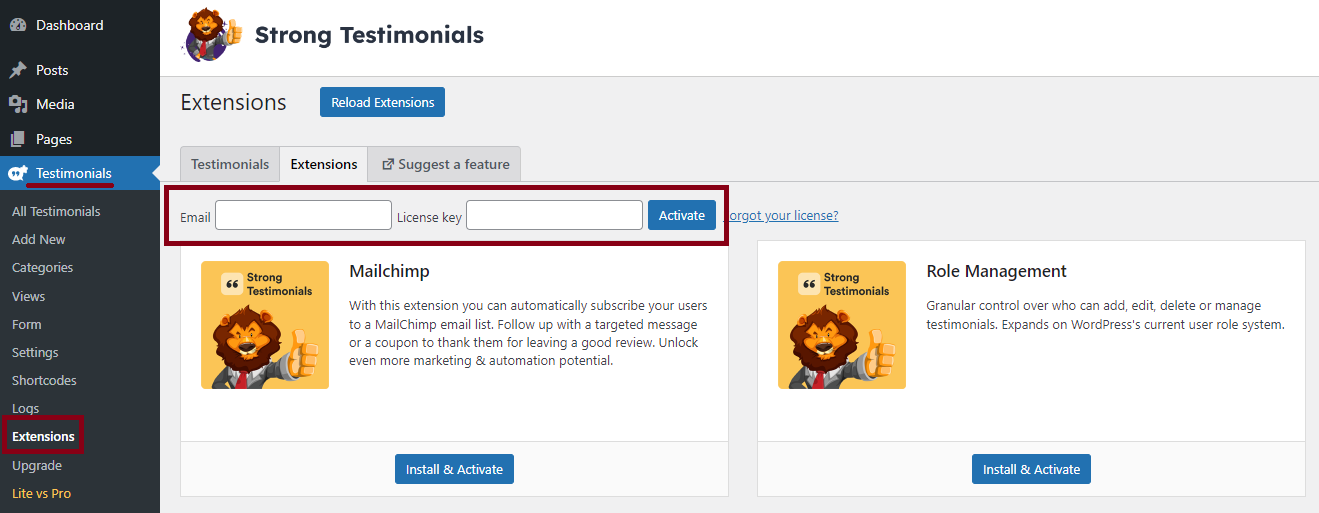The image size is (1319, 513).
Task: Click the Testimonials quote bubble icon
Action: pos(18,173)
